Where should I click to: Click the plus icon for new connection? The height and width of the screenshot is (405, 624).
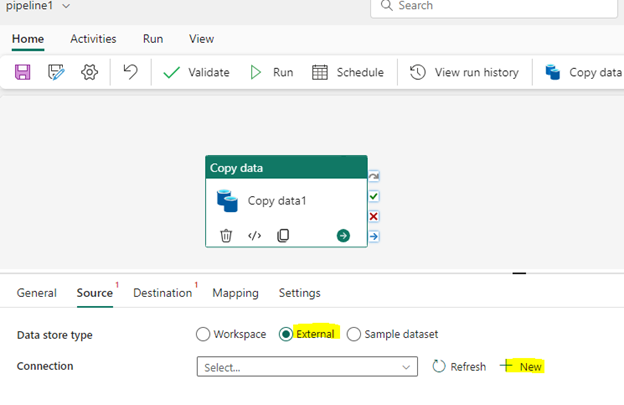pos(506,365)
